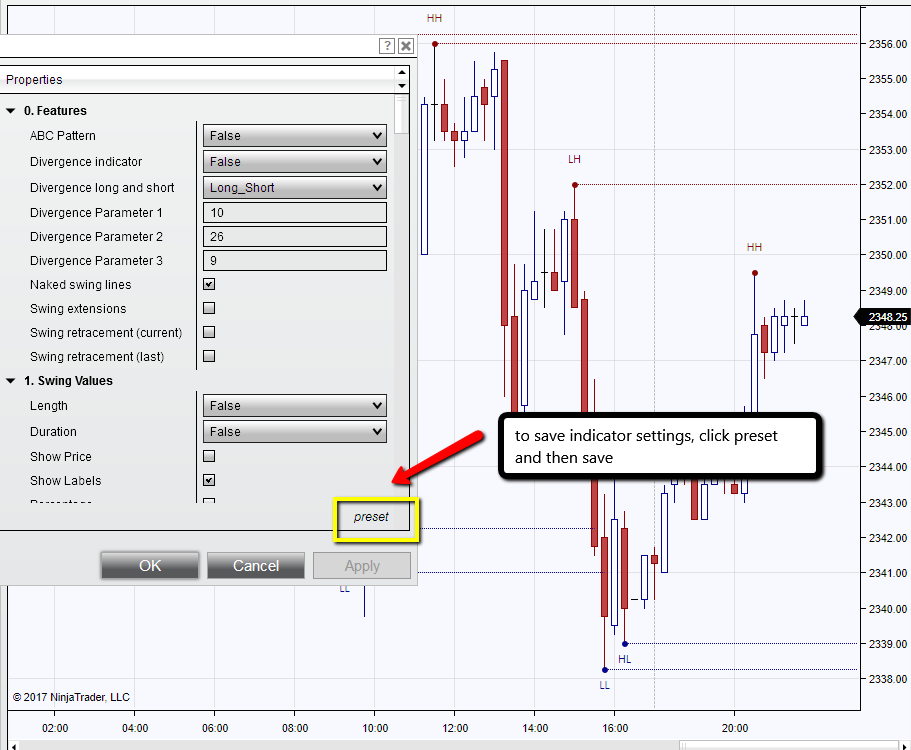Click the Cancel button
Image resolution: width=911 pixels, height=750 pixels.
(x=256, y=566)
